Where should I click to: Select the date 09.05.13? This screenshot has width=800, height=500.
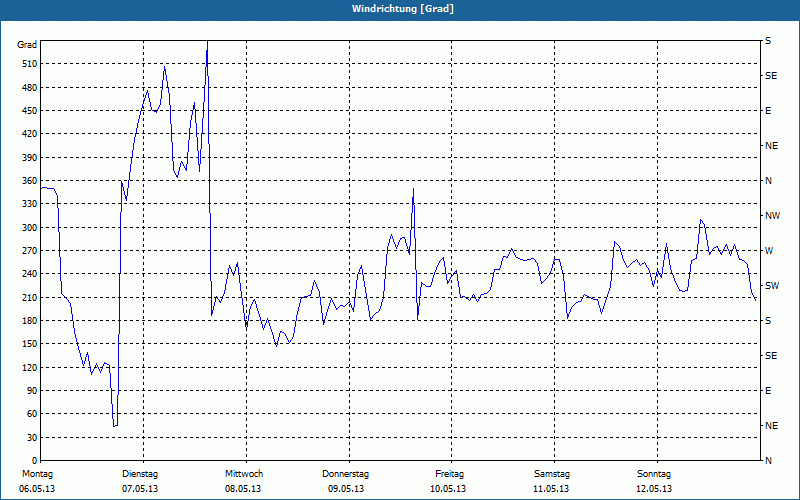pos(346,489)
